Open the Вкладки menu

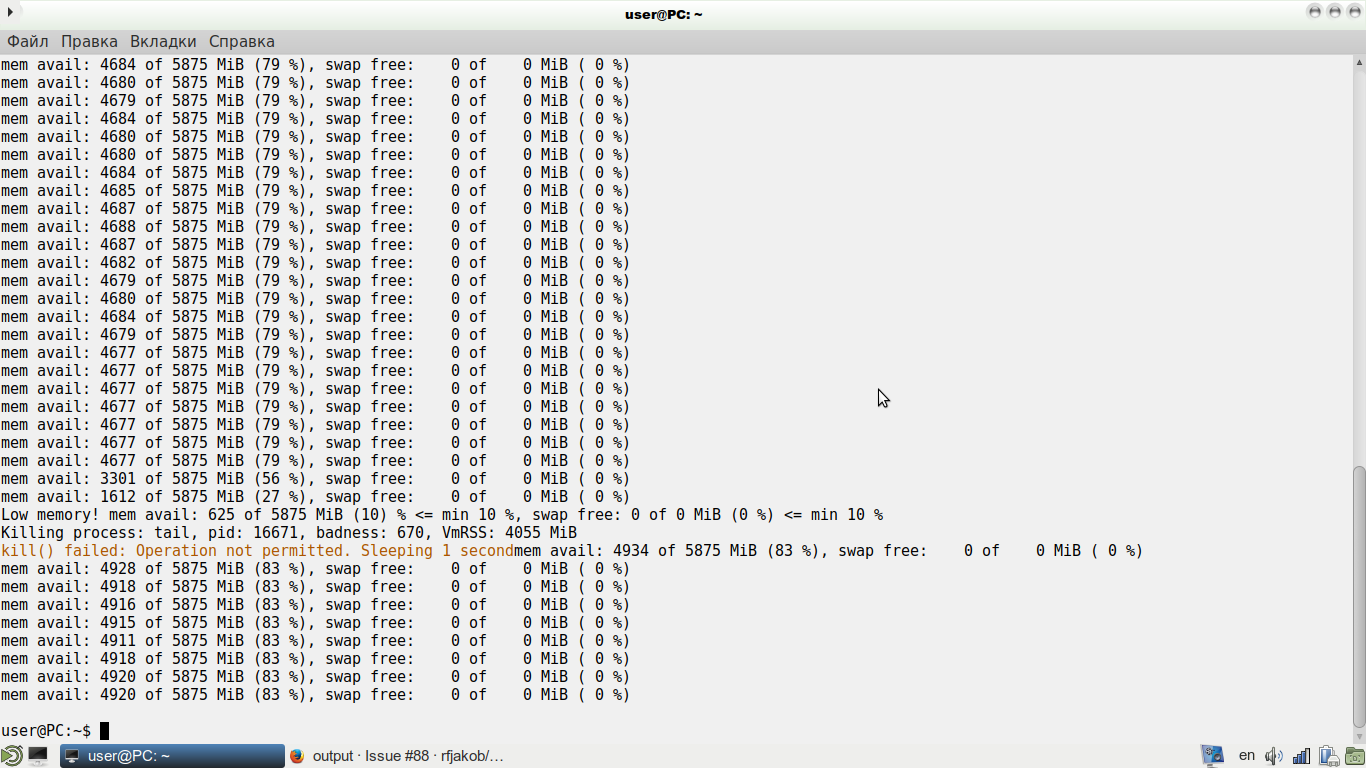point(163,41)
